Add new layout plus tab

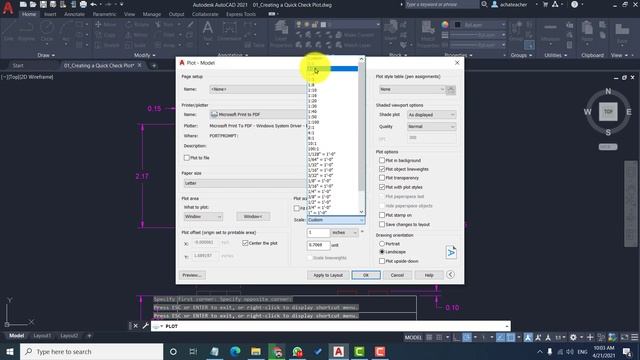tap(89, 336)
